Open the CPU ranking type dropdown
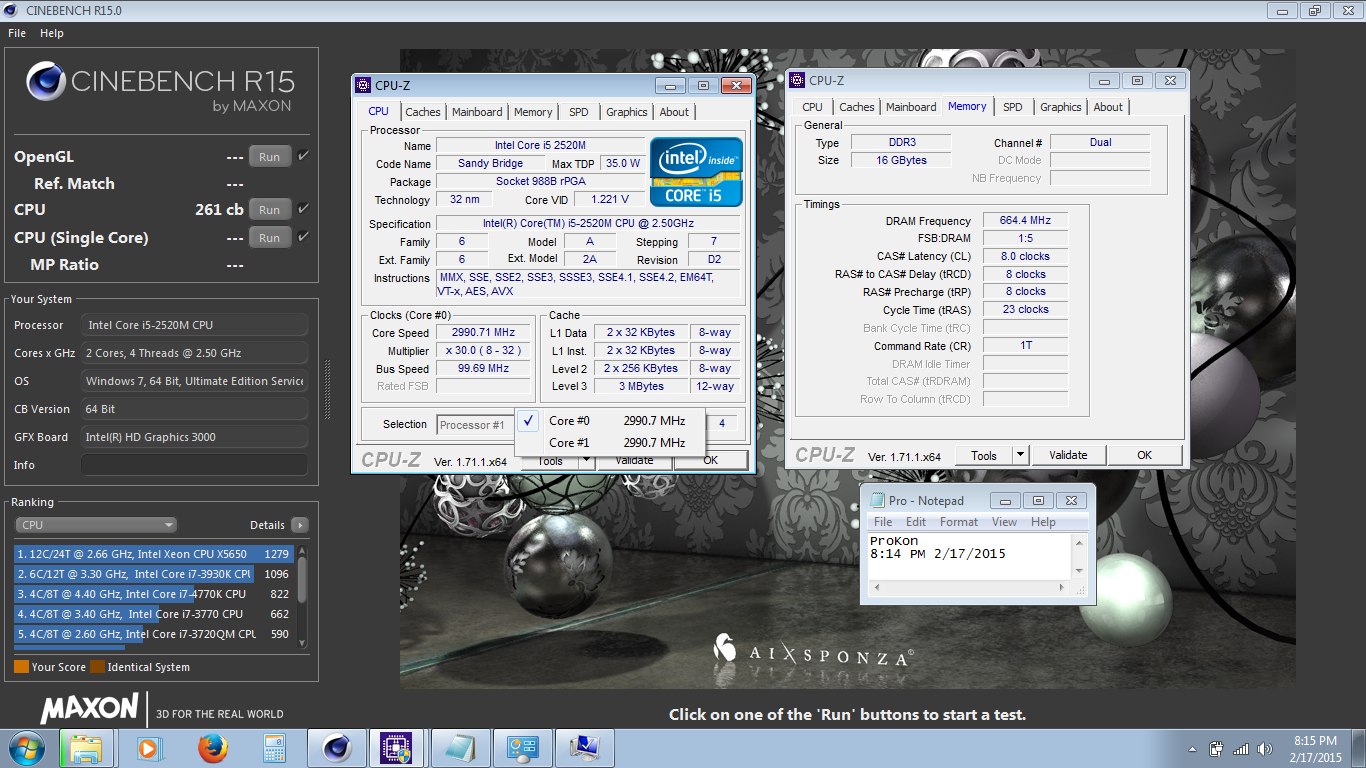 [x=96, y=525]
